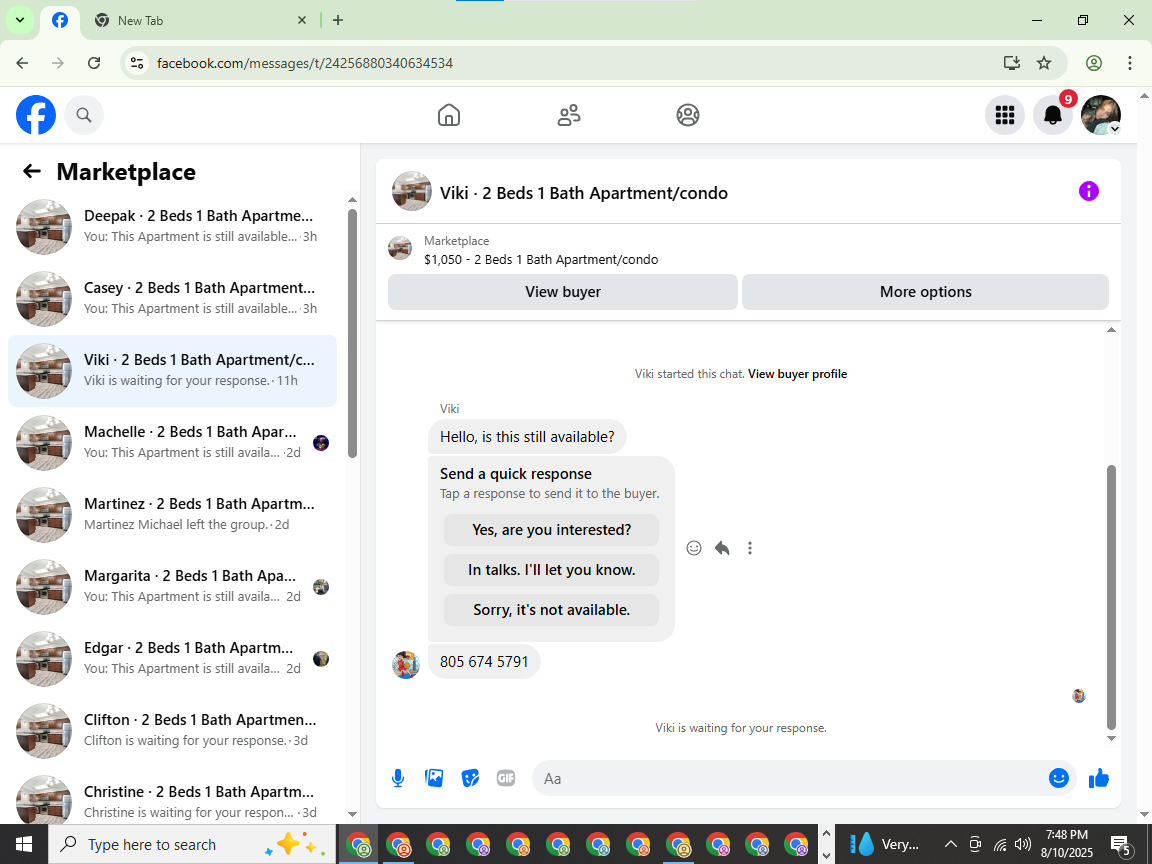The image size is (1152, 864).
Task: Click the conversation list scrollbar
Action: [352, 333]
